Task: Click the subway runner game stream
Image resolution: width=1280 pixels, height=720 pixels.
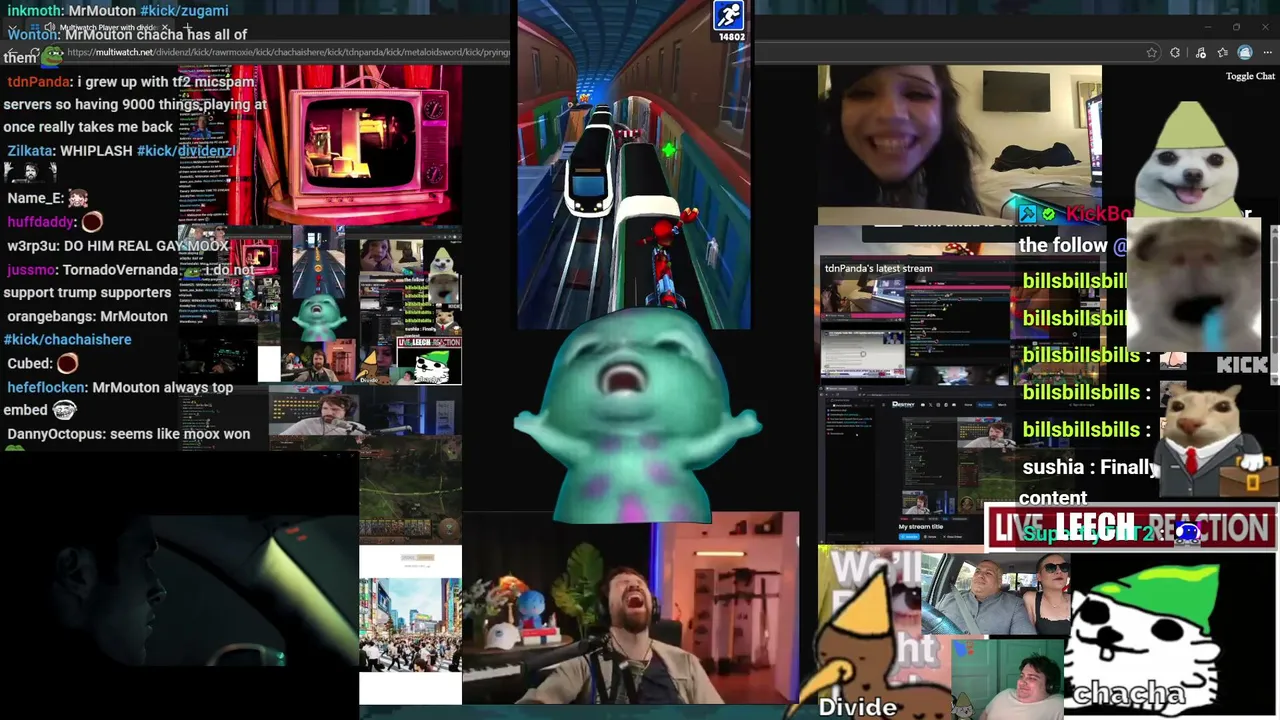Action: [x=634, y=164]
